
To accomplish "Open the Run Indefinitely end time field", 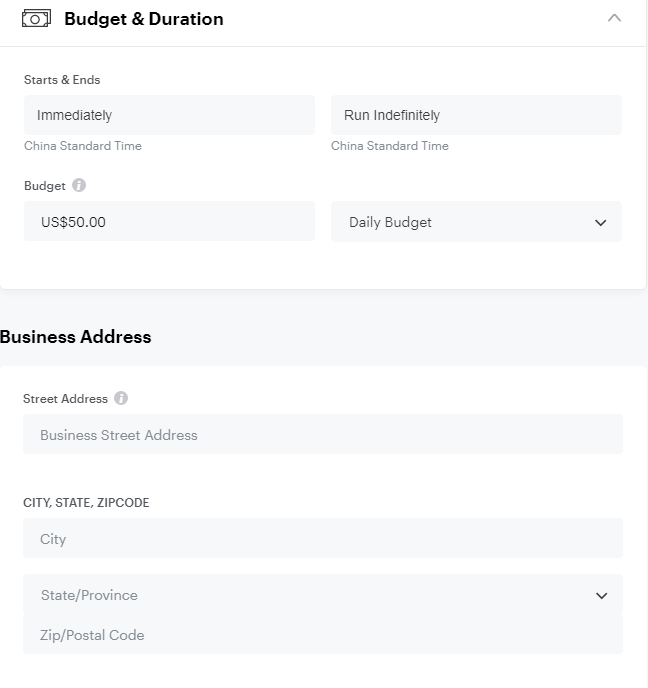I will [476, 115].
